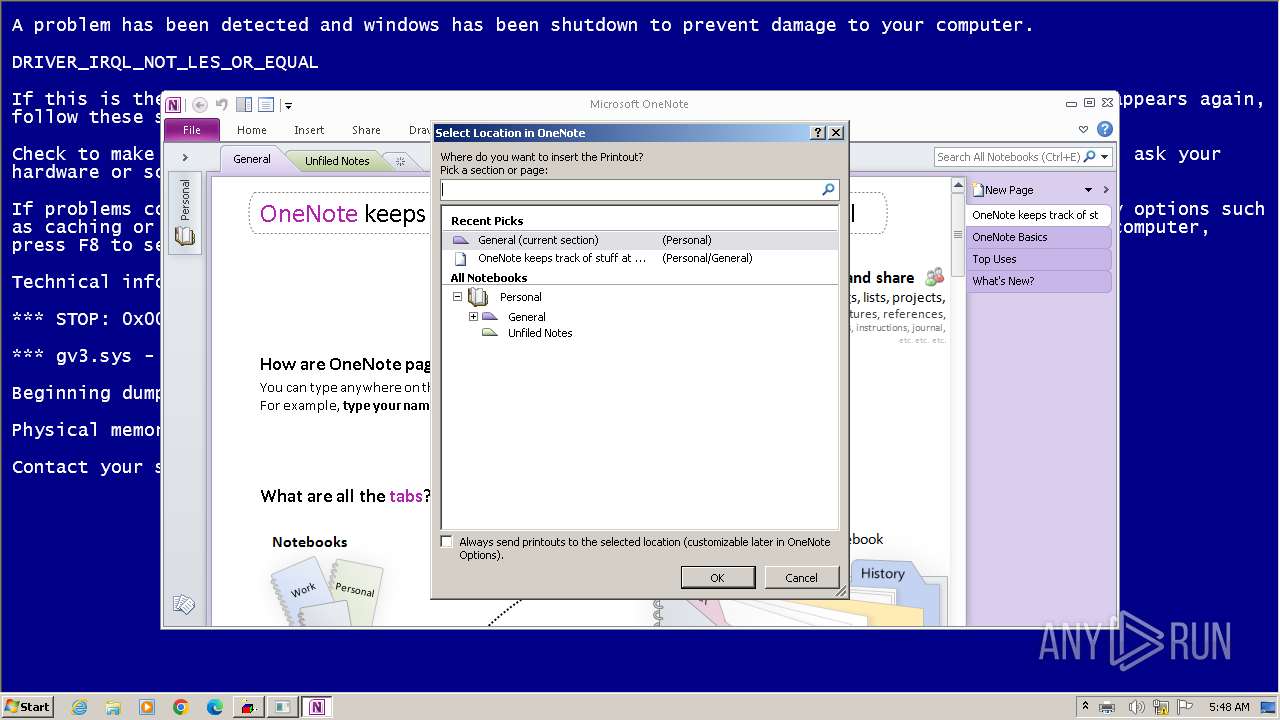Image resolution: width=1280 pixels, height=720 pixels.
Task: Open the File tab in OneNote
Action: pyautogui.click(x=192, y=130)
